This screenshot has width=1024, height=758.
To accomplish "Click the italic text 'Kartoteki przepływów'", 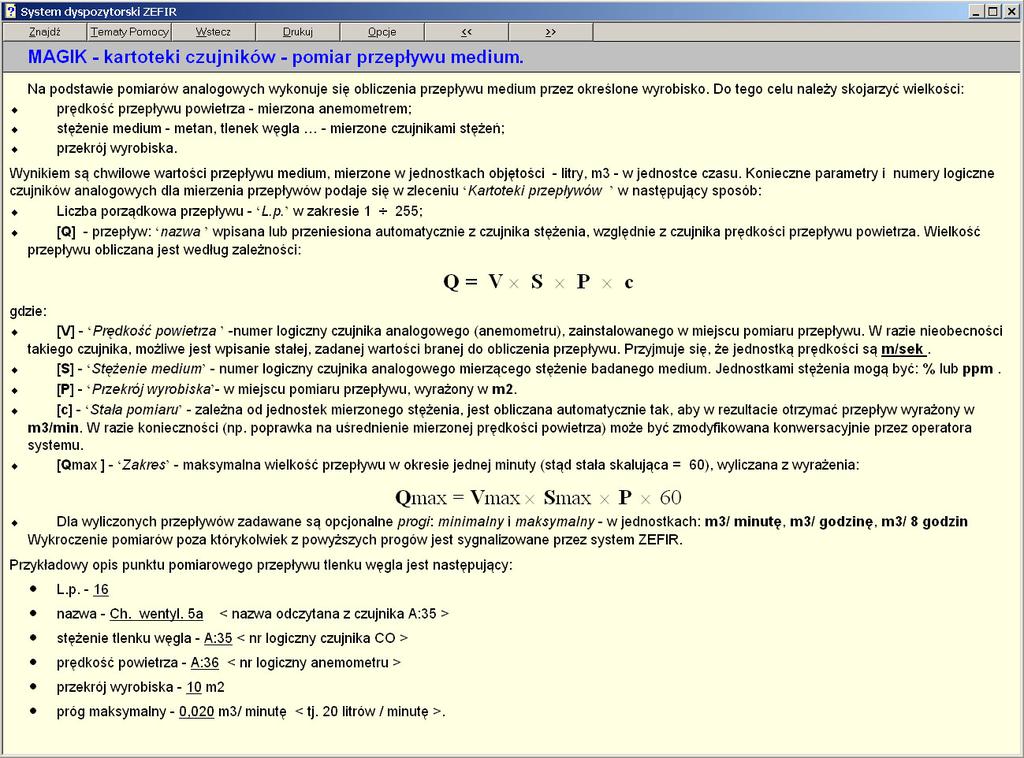I will (x=535, y=191).
